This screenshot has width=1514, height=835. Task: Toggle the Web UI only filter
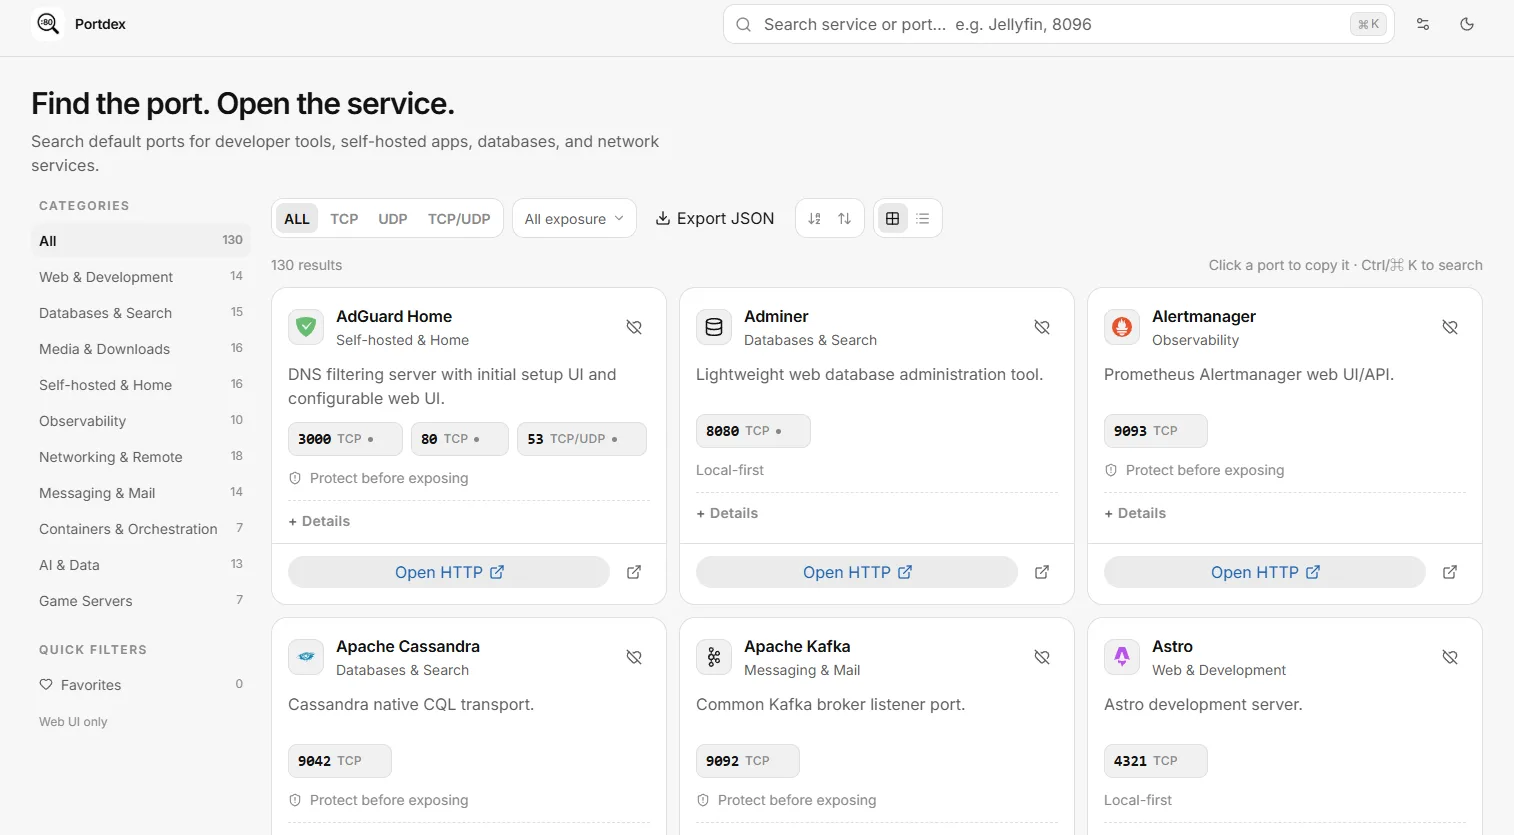click(x=73, y=722)
